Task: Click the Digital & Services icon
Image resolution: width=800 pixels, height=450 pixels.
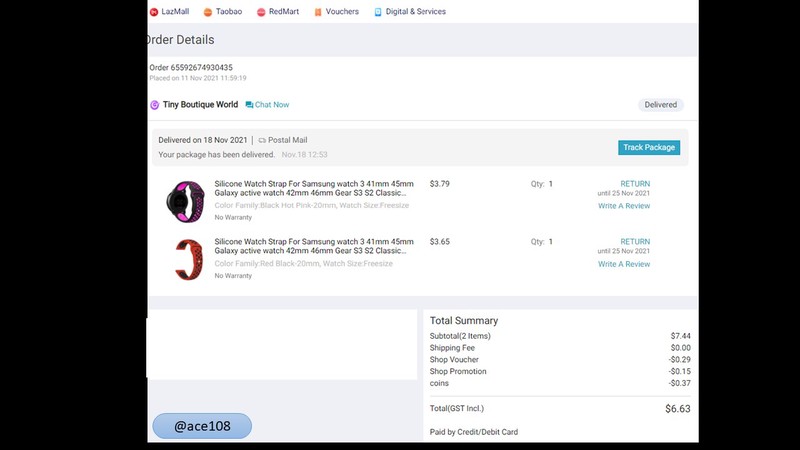Action: point(378,12)
